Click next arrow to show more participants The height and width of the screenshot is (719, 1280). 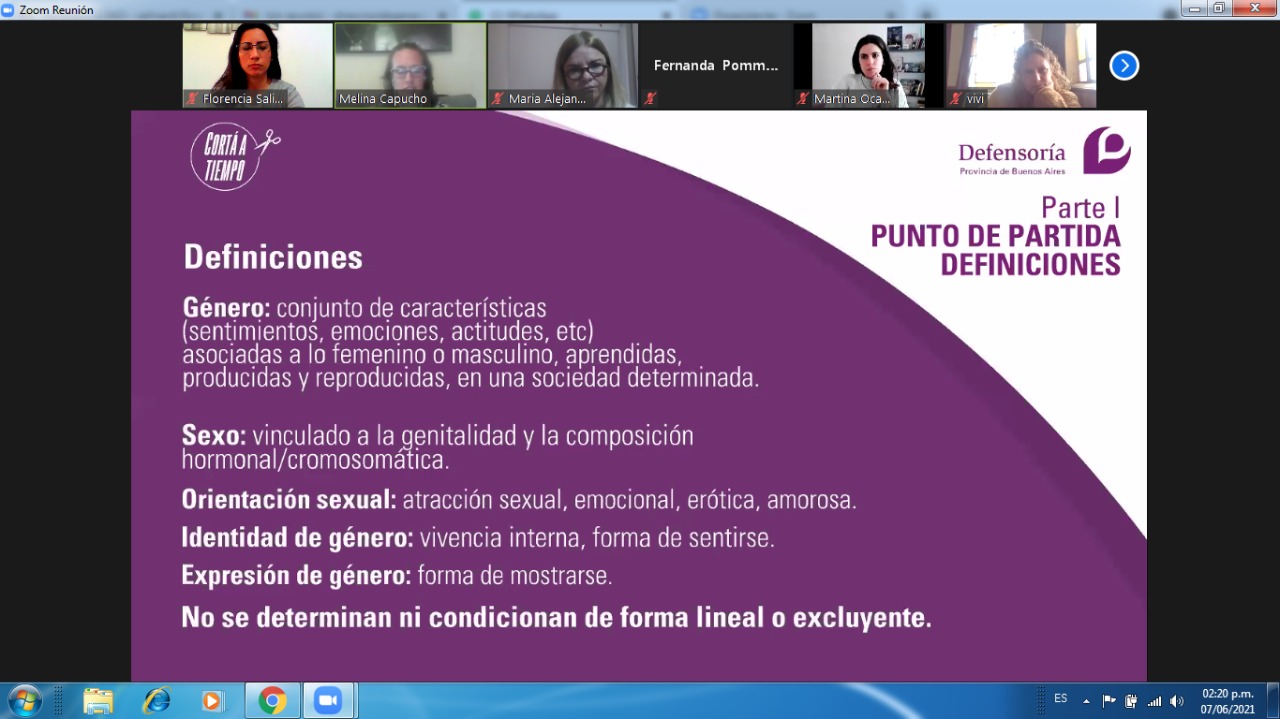coord(1124,66)
